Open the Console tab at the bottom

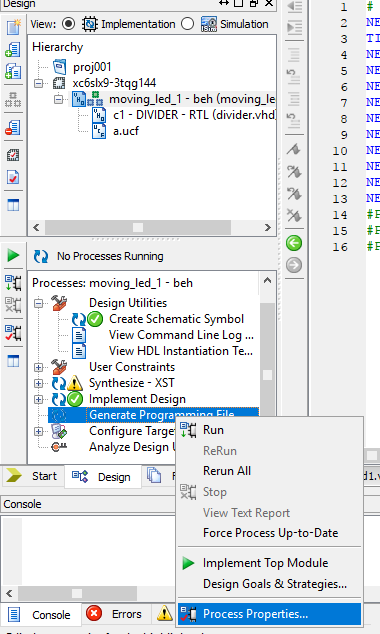[40, 615]
